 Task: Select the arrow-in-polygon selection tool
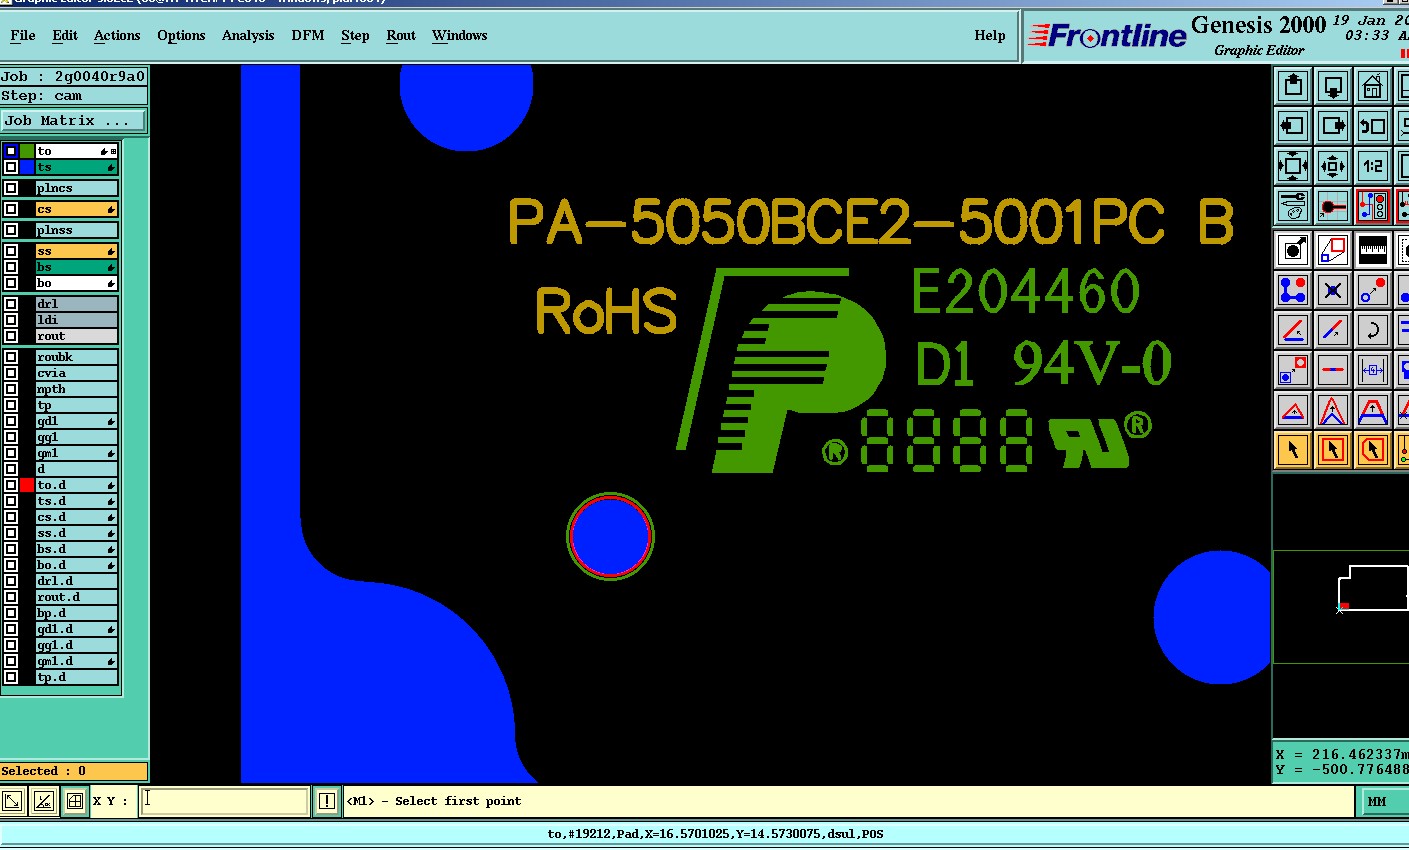(x=1373, y=450)
